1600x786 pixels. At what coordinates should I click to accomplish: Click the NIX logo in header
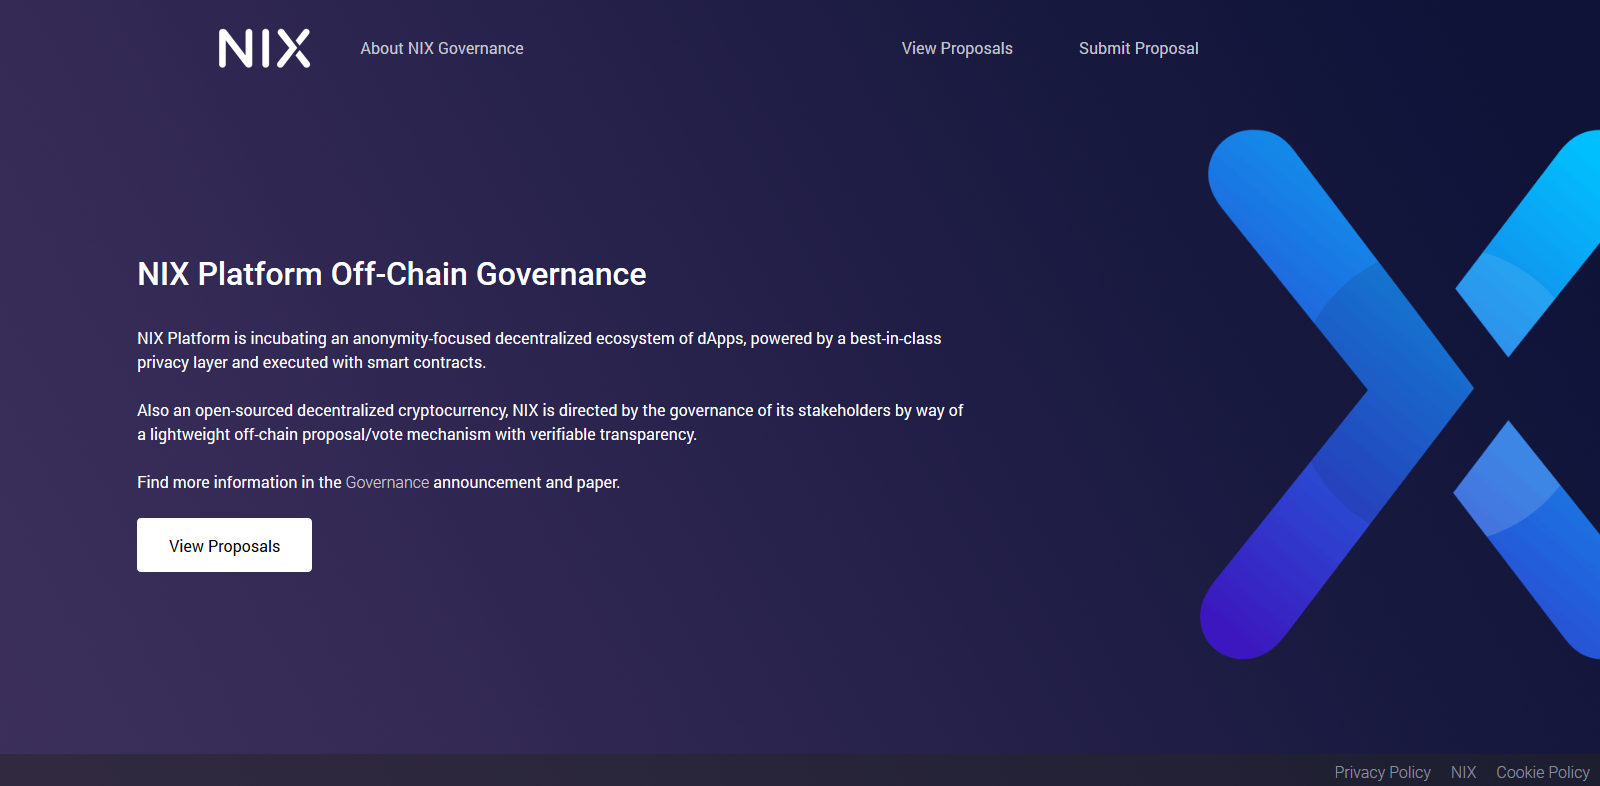tap(264, 48)
